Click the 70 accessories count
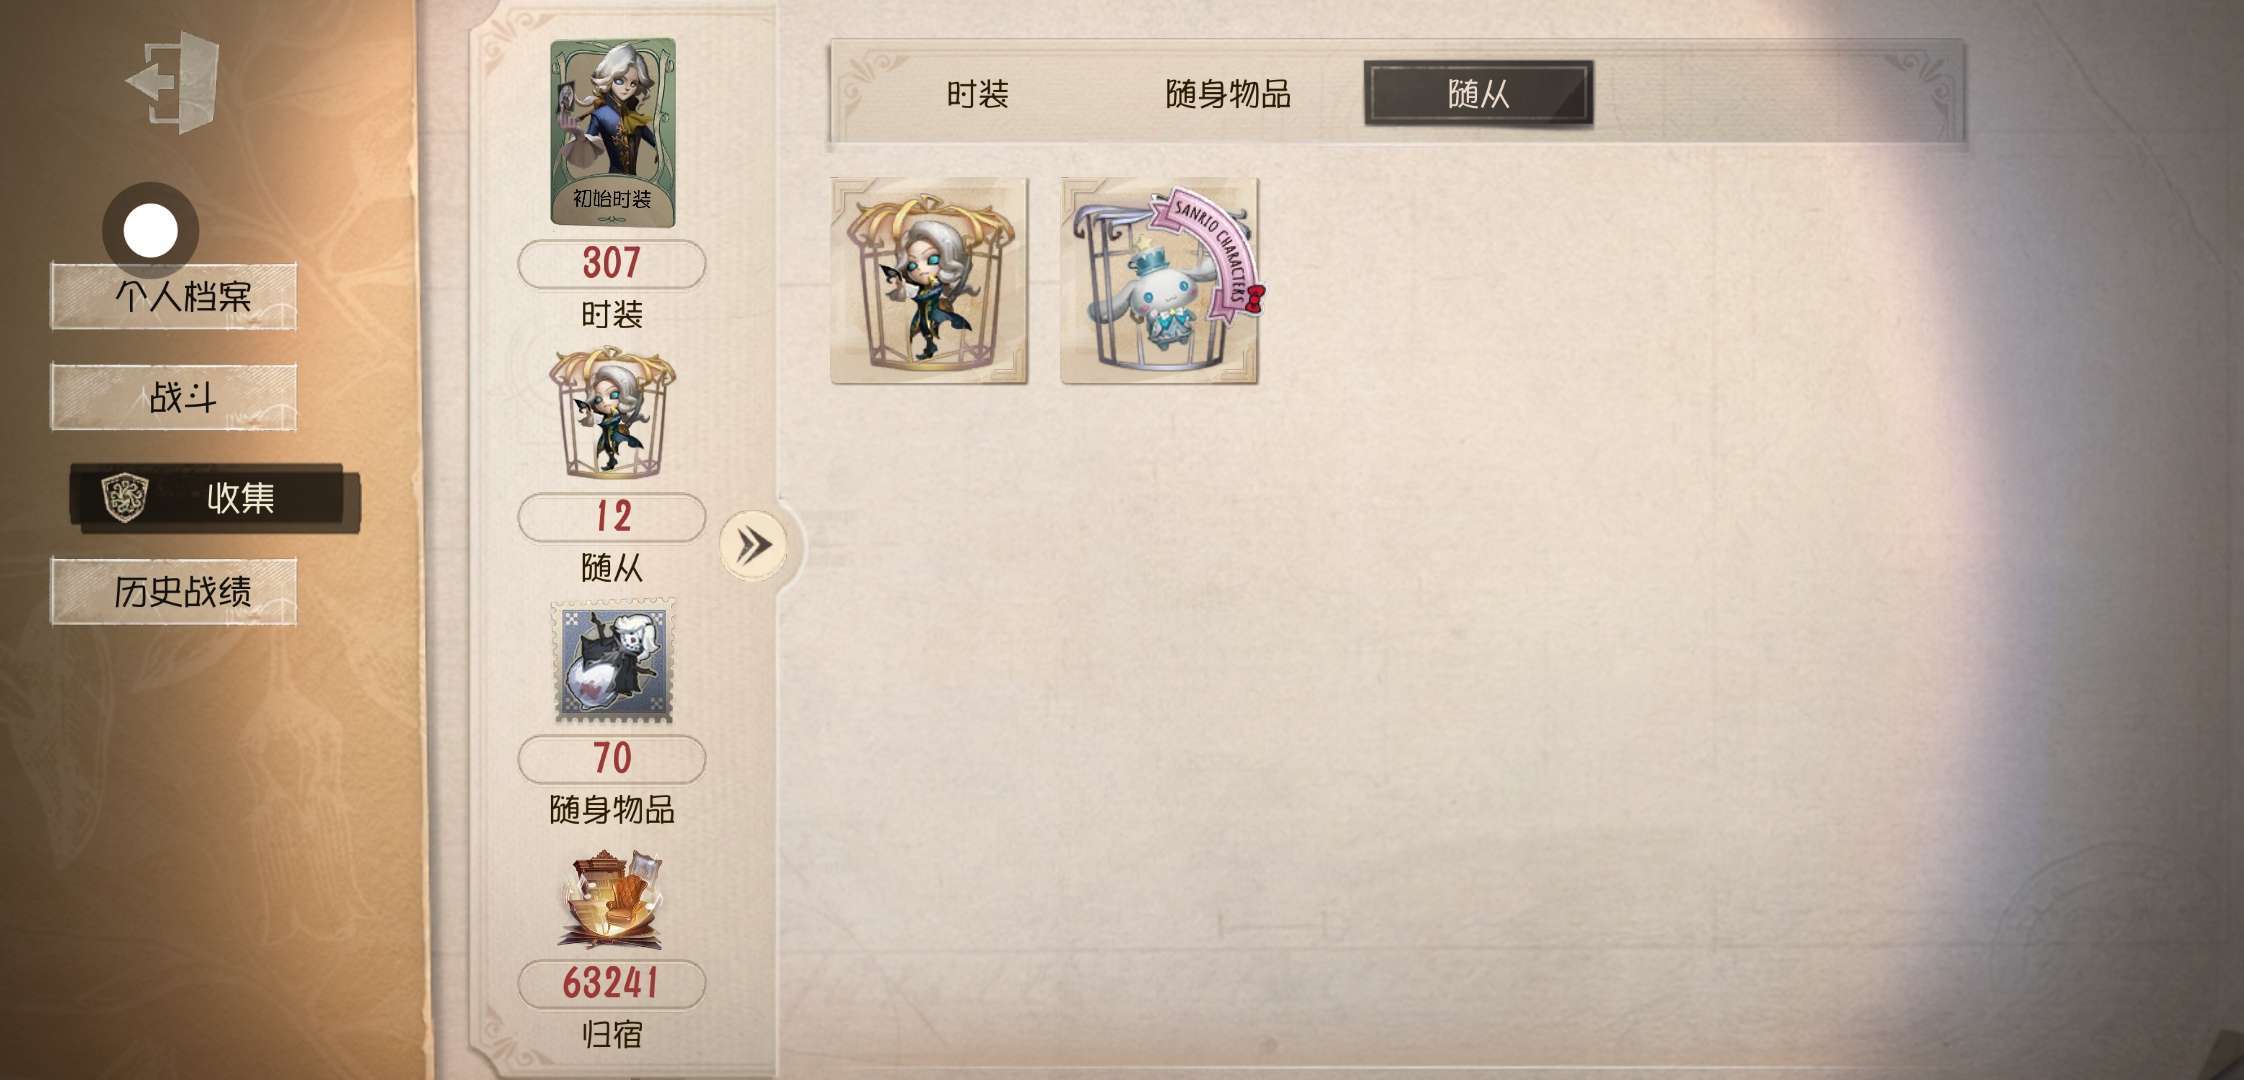 (612, 759)
